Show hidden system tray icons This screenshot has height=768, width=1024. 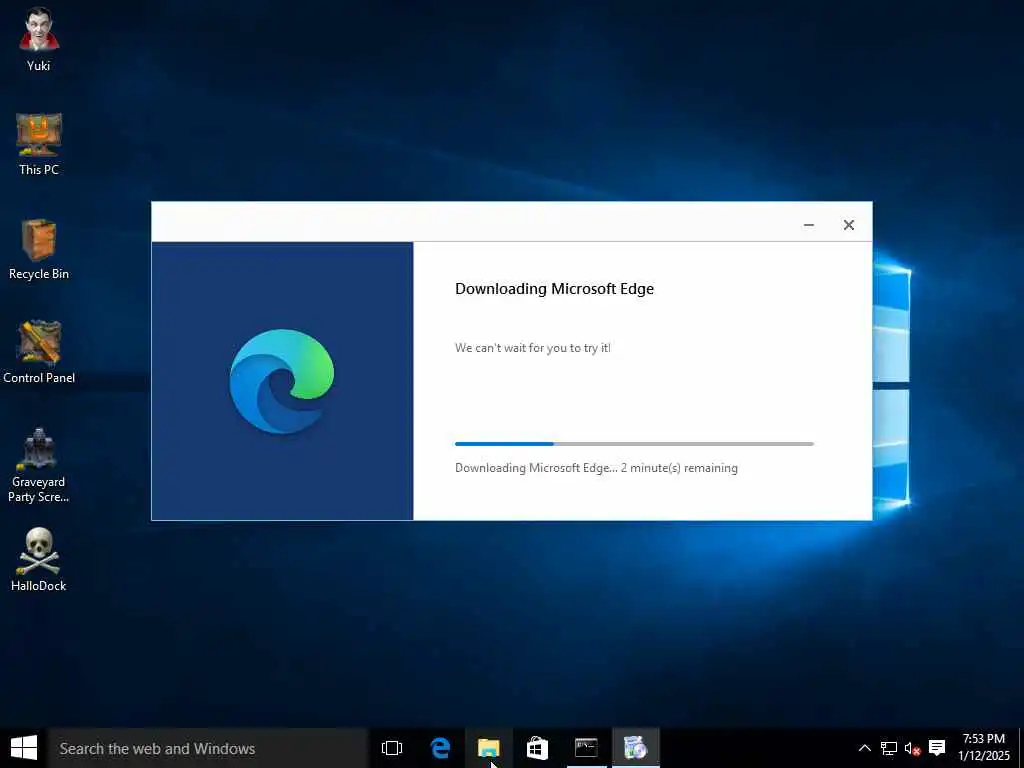pyautogui.click(x=864, y=748)
